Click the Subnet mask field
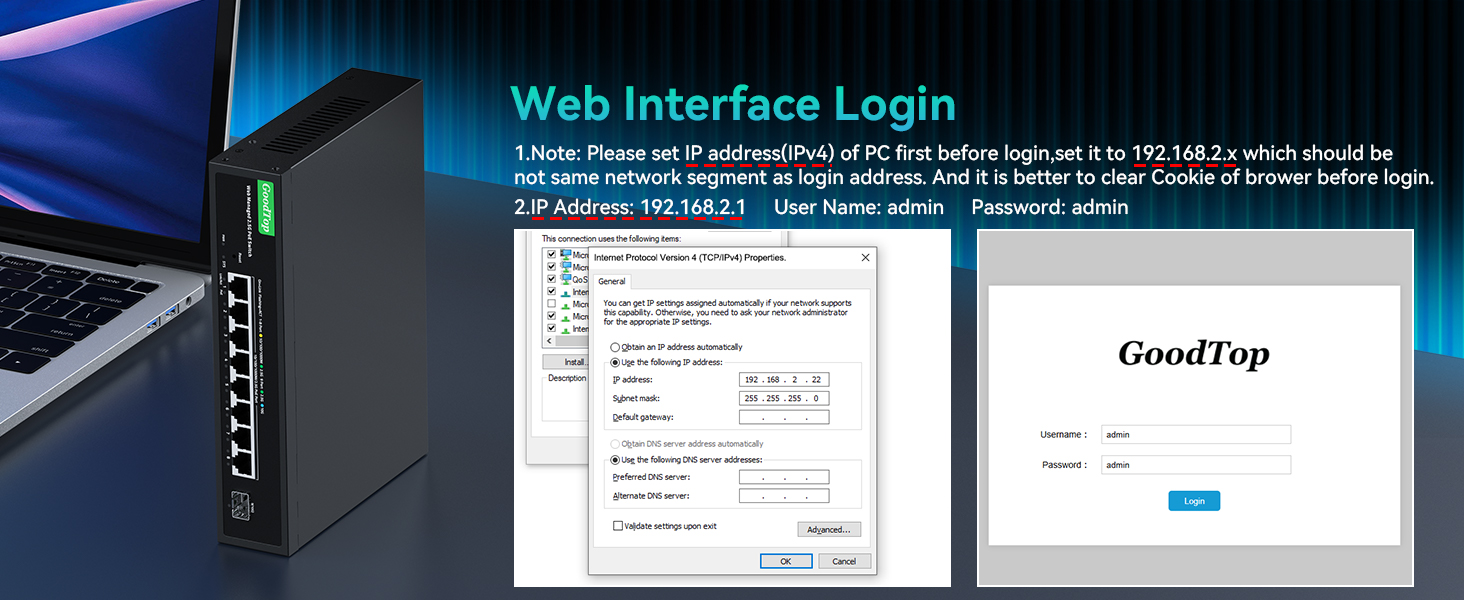 point(784,398)
